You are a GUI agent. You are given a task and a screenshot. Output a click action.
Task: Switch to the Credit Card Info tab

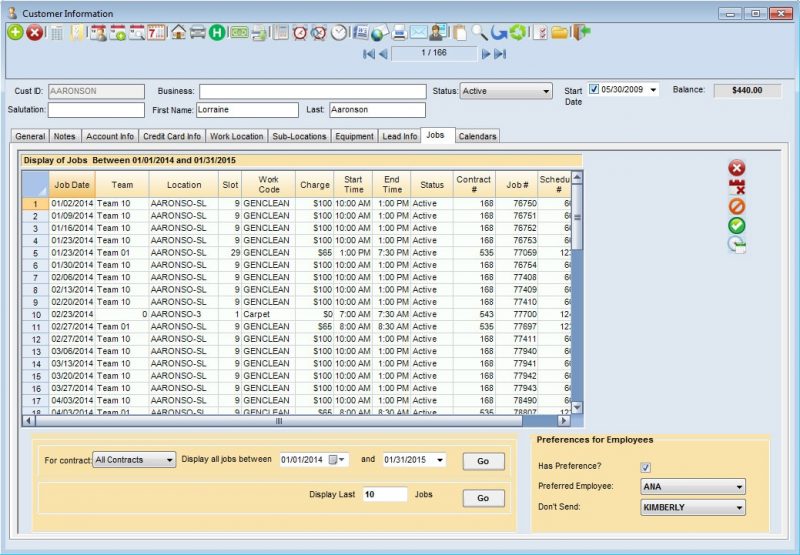pos(172,136)
